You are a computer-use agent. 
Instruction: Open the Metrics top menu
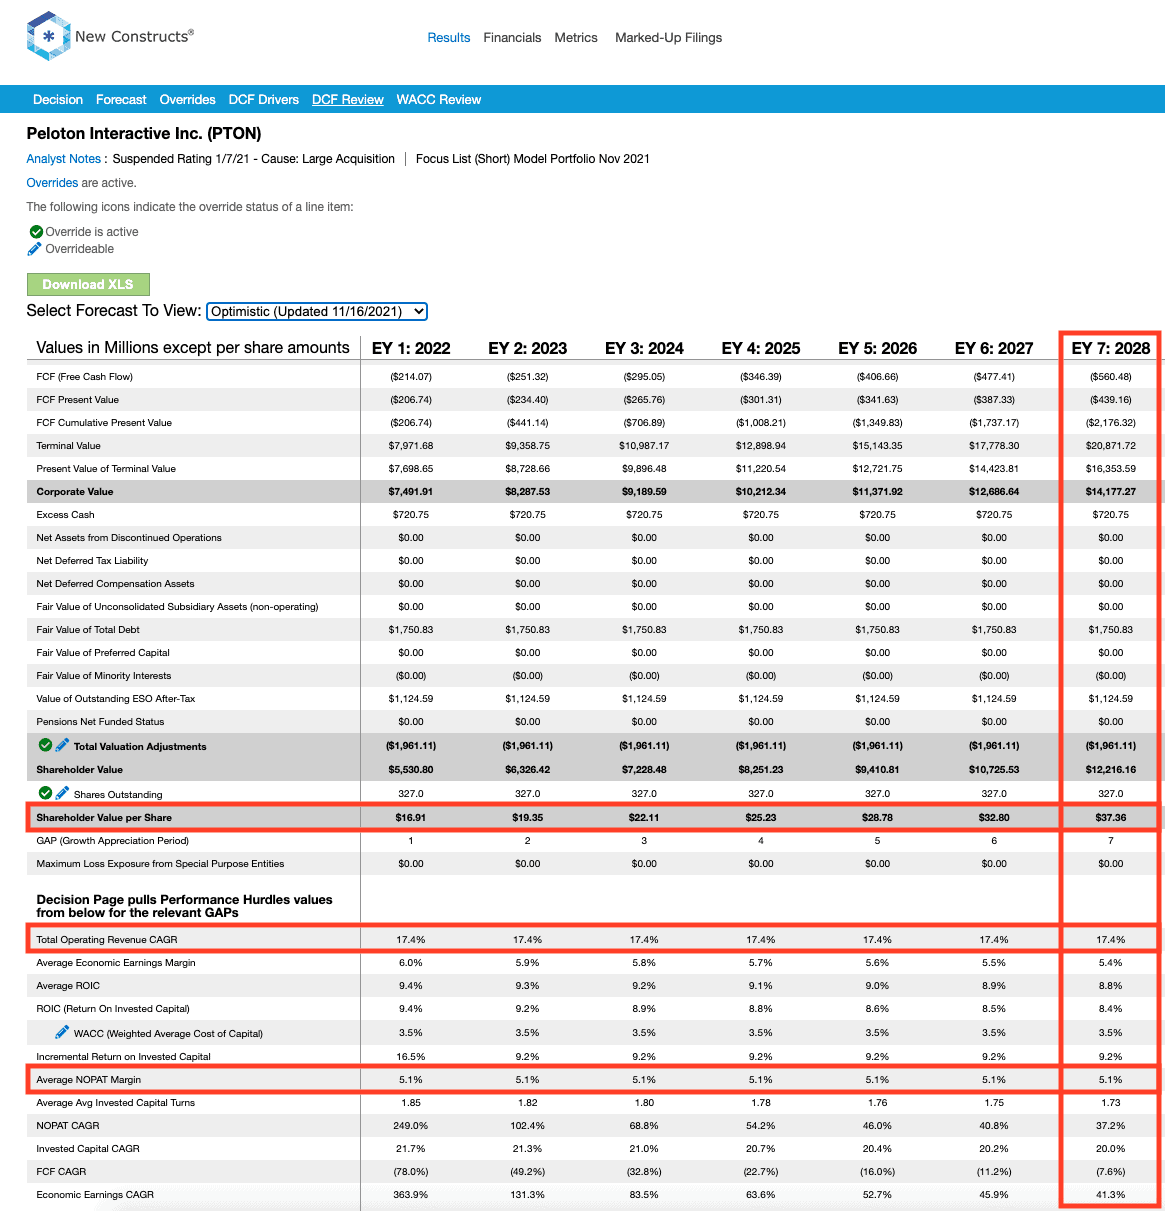[576, 38]
